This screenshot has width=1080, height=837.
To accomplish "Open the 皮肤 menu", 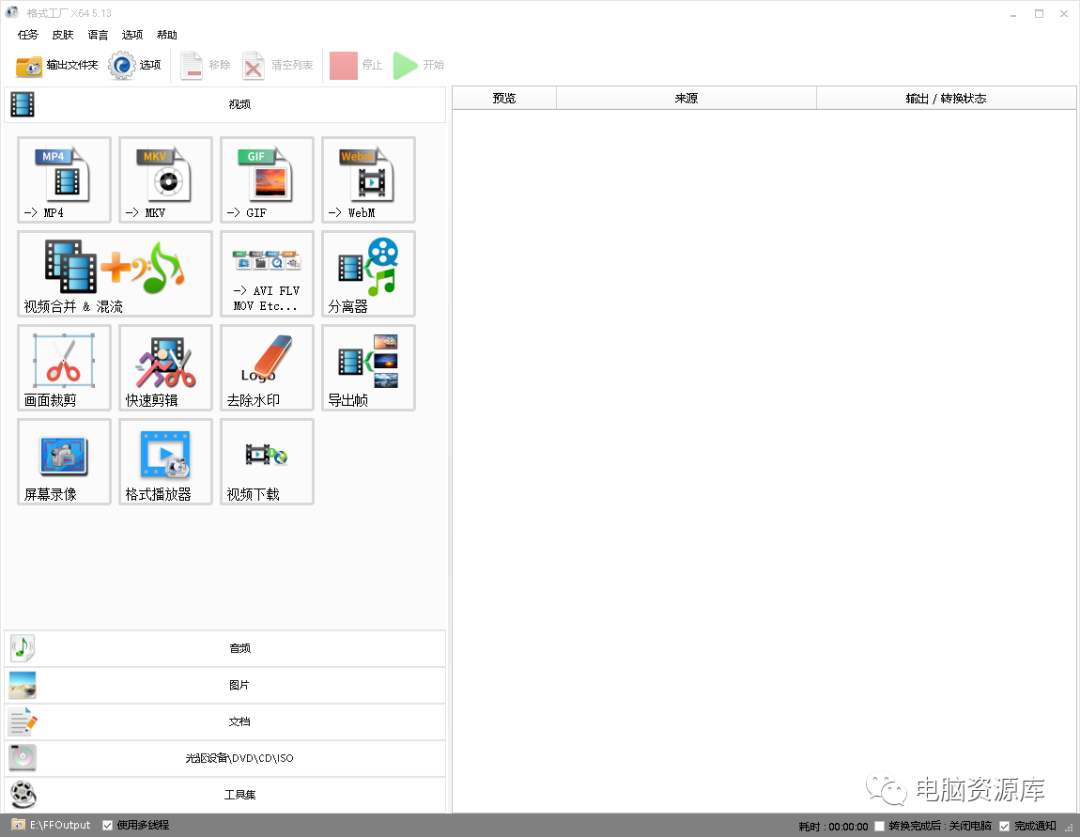I will [x=63, y=34].
